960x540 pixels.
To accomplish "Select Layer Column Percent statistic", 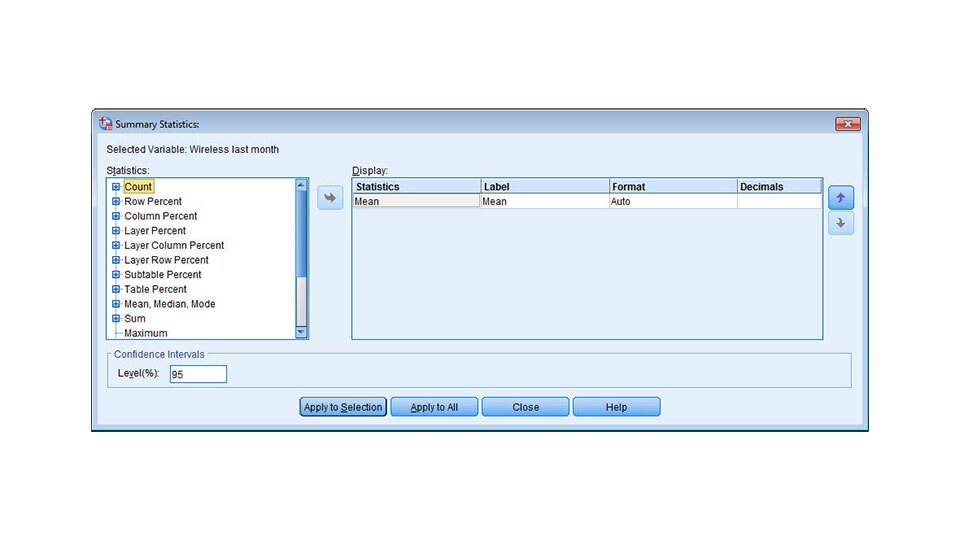I will [174, 246].
